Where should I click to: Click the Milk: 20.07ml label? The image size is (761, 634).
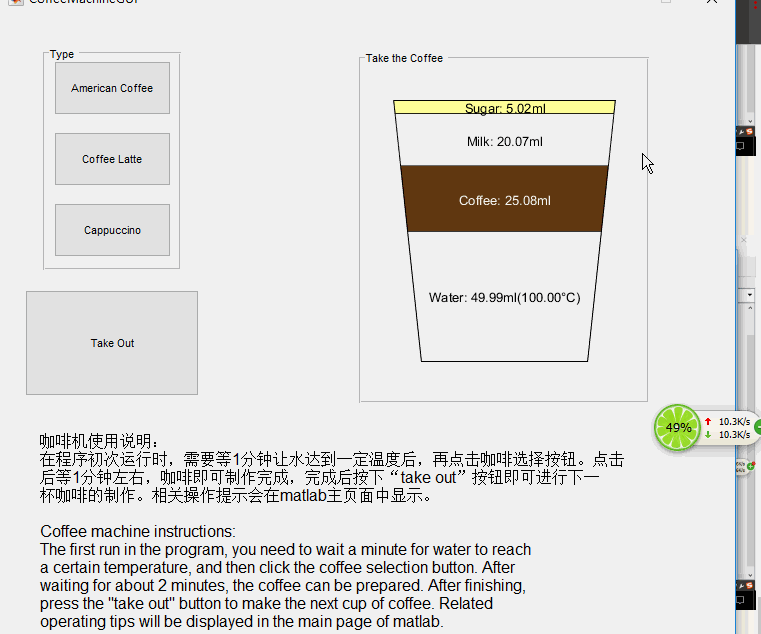coord(505,142)
